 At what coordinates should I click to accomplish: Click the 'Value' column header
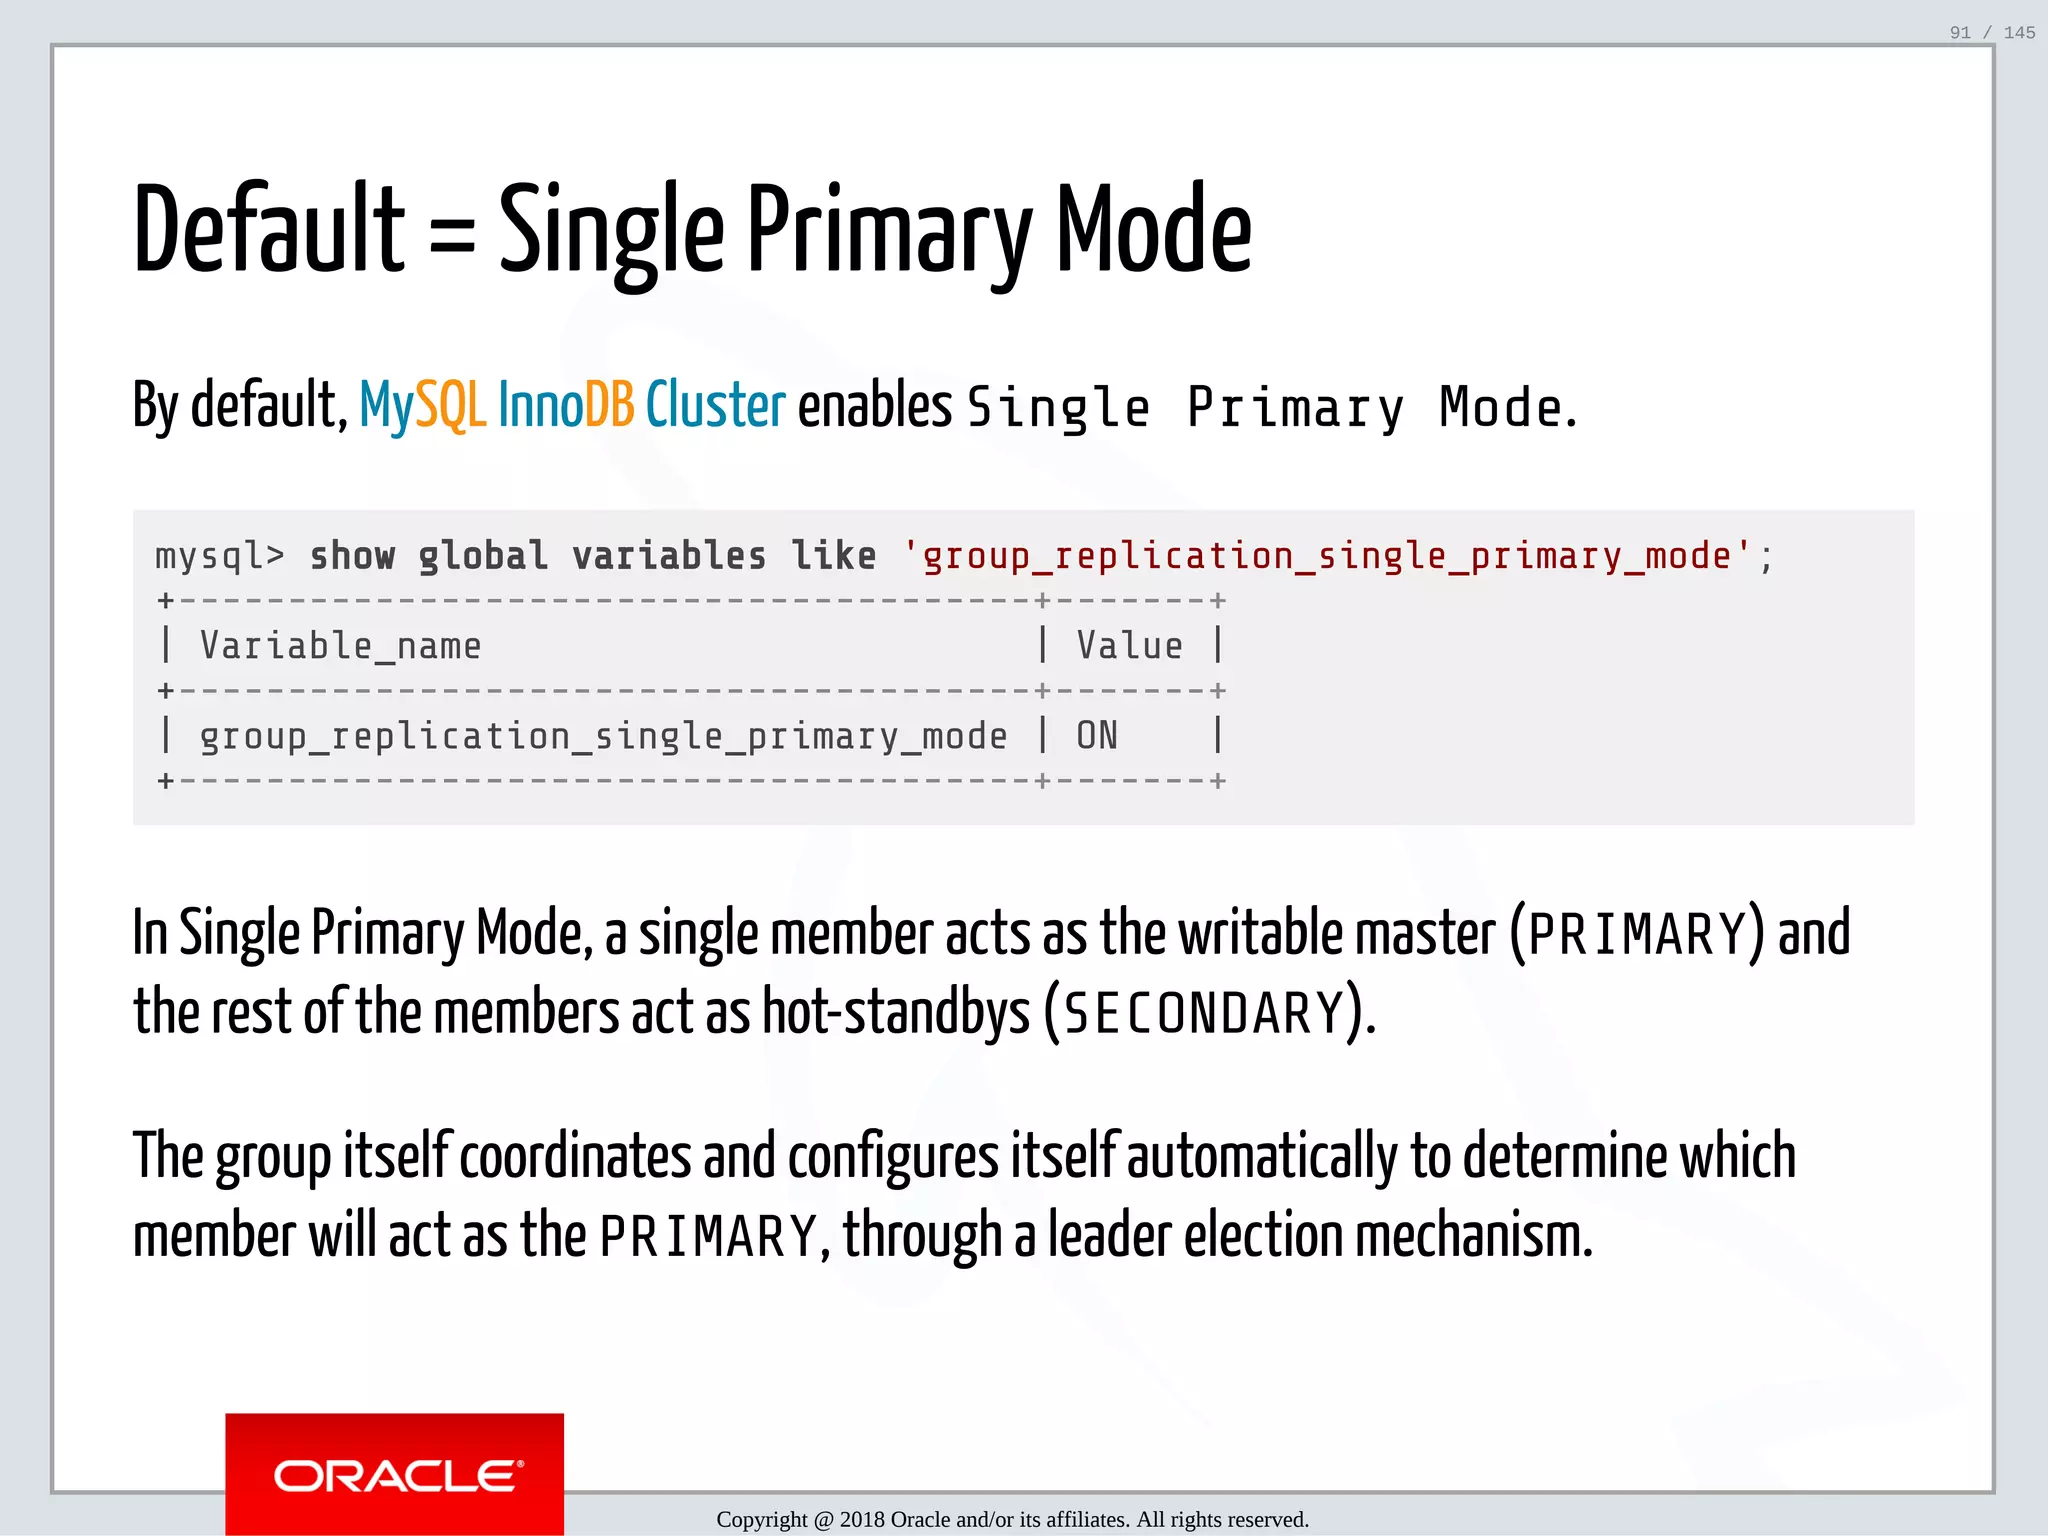[x=1130, y=646]
